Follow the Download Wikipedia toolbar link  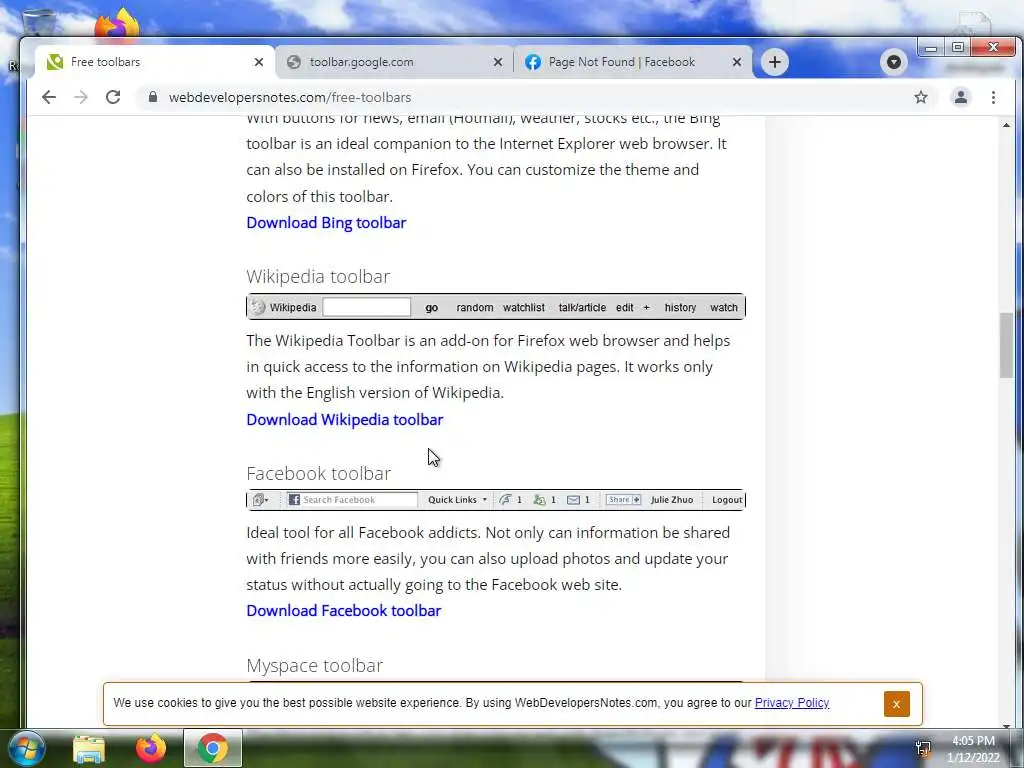(344, 420)
